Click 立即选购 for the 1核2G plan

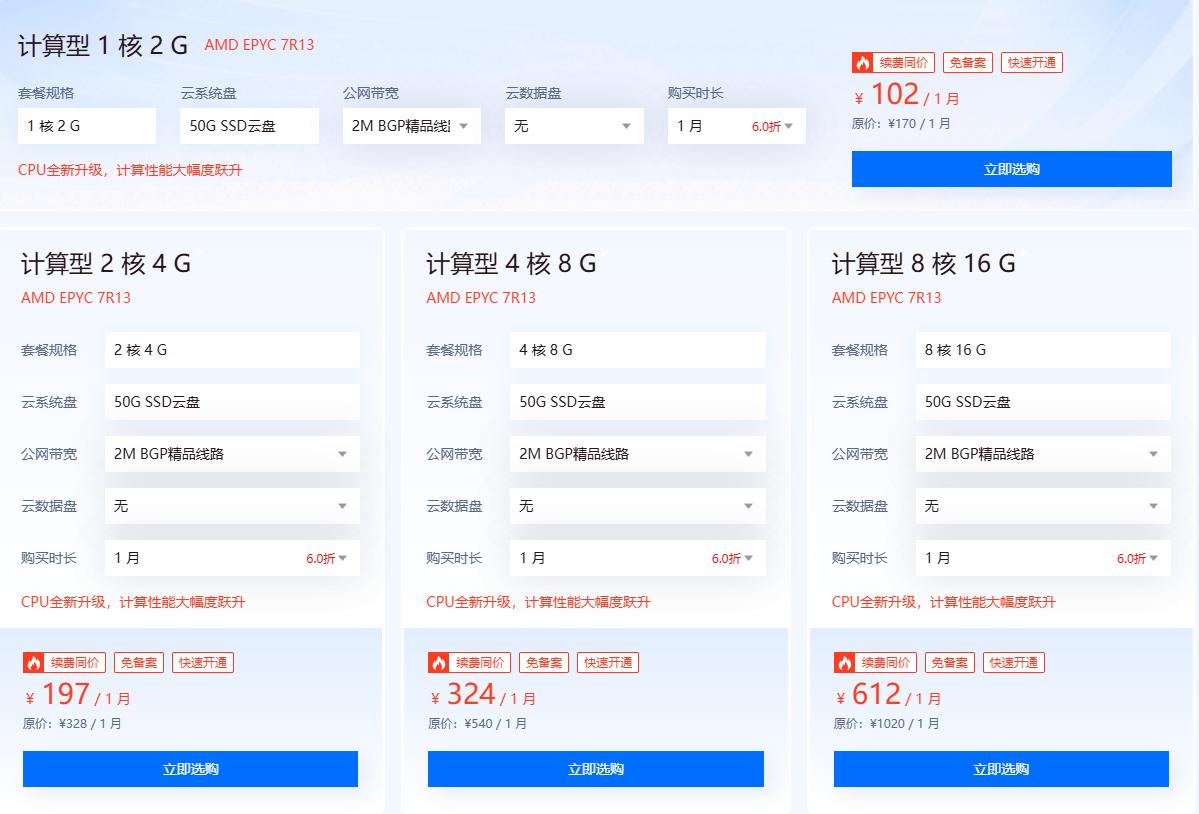coord(1010,168)
